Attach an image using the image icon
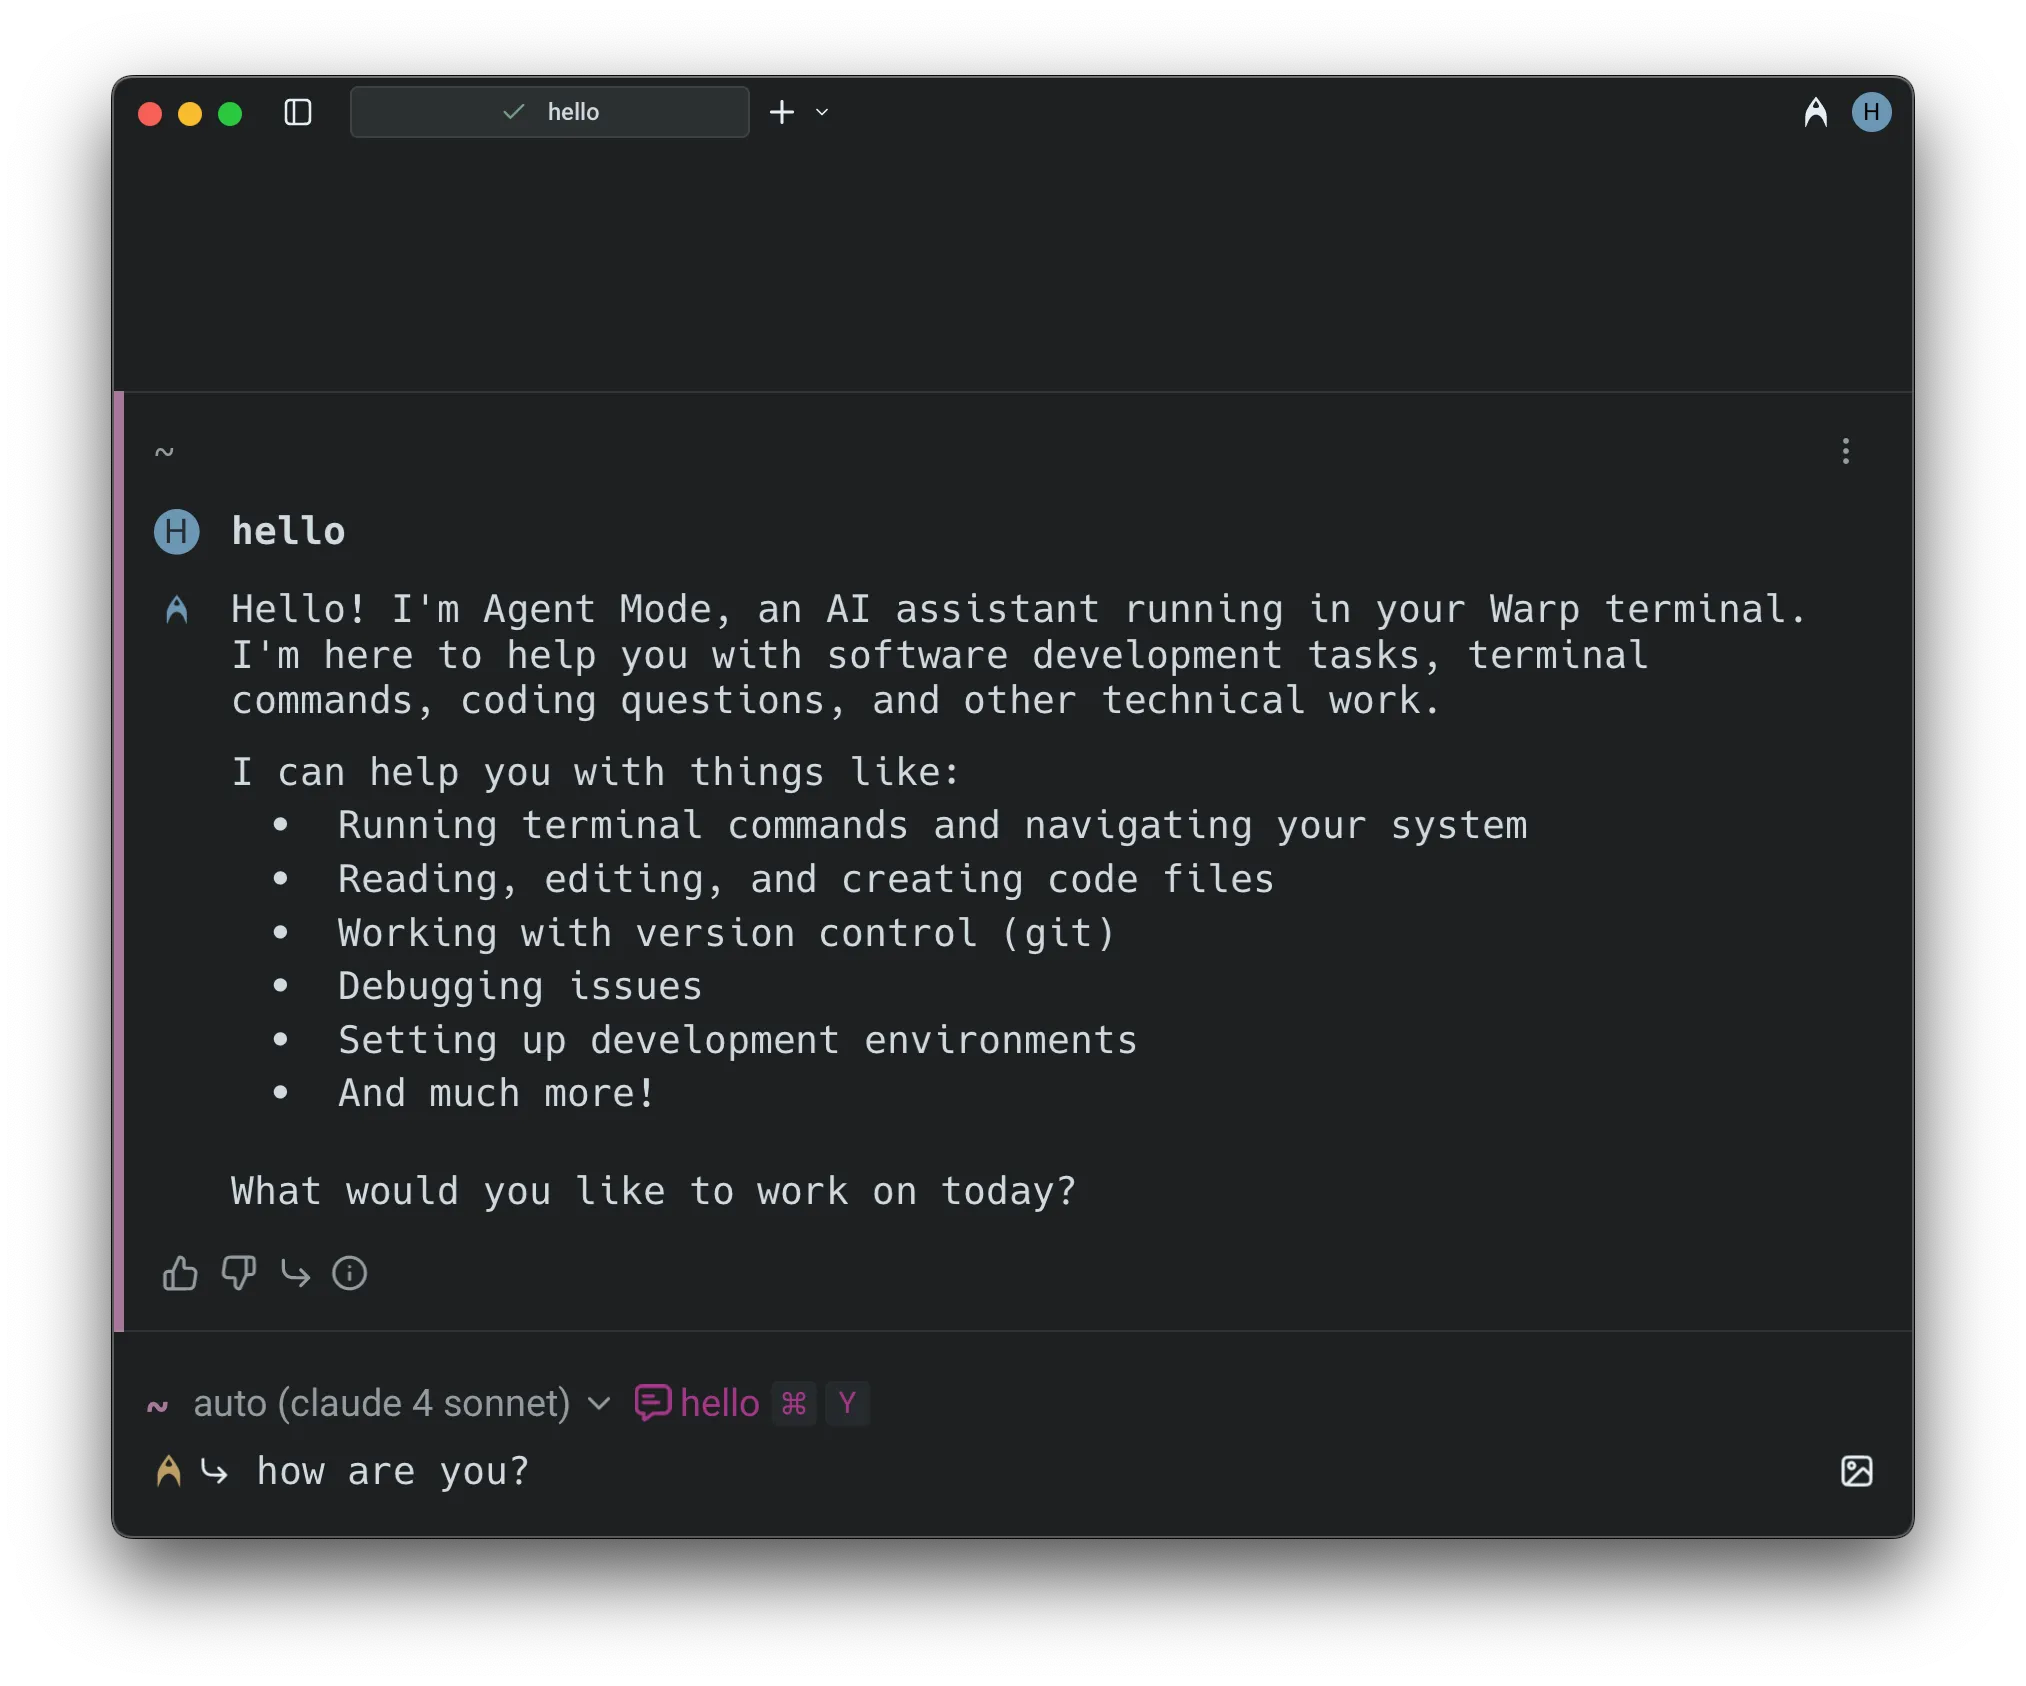Screen dimensions: 2026x1686 [x=1856, y=1471]
